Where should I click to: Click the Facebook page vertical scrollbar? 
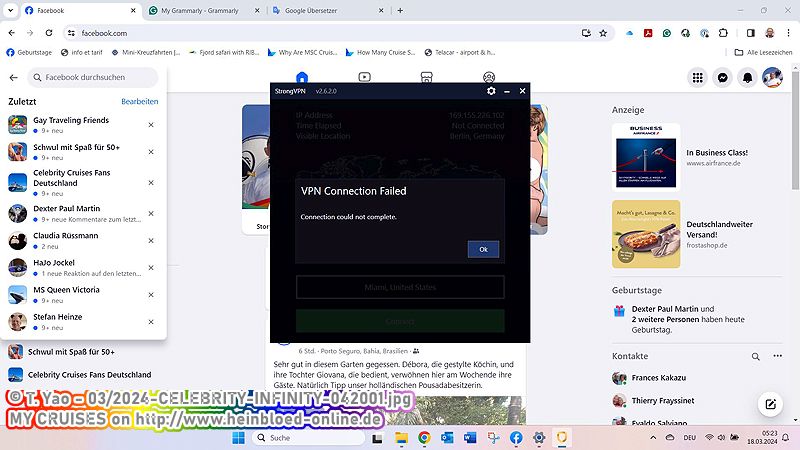(x=795, y=130)
